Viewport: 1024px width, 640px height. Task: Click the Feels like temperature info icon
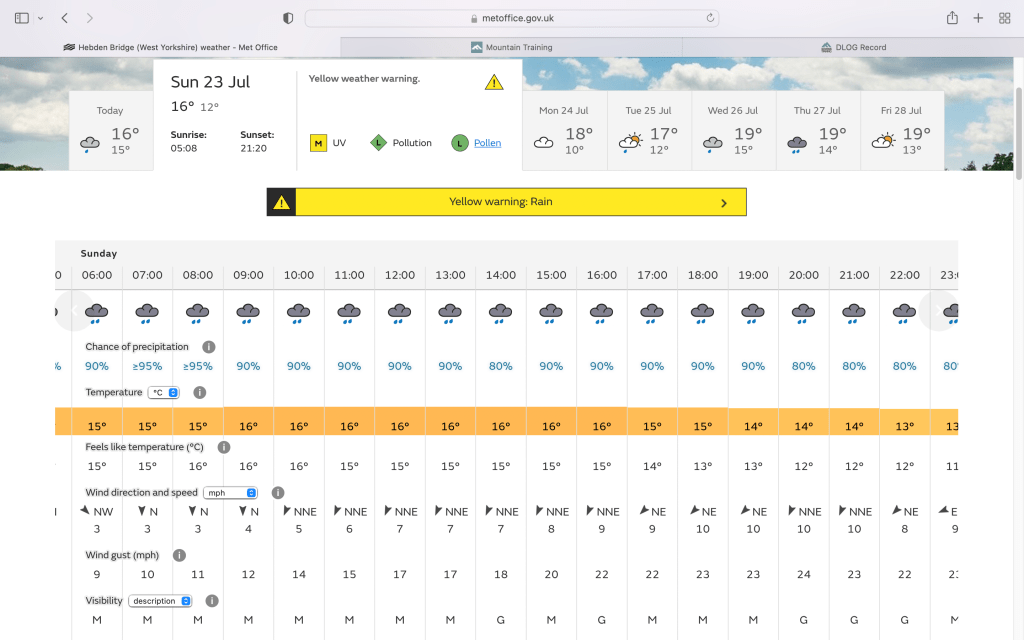point(224,447)
